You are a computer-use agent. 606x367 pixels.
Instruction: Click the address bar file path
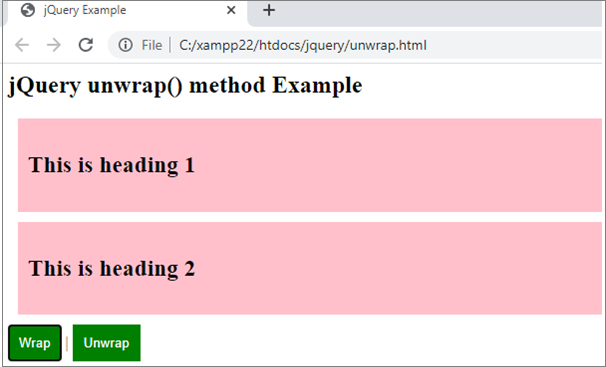click(x=303, y=45)
